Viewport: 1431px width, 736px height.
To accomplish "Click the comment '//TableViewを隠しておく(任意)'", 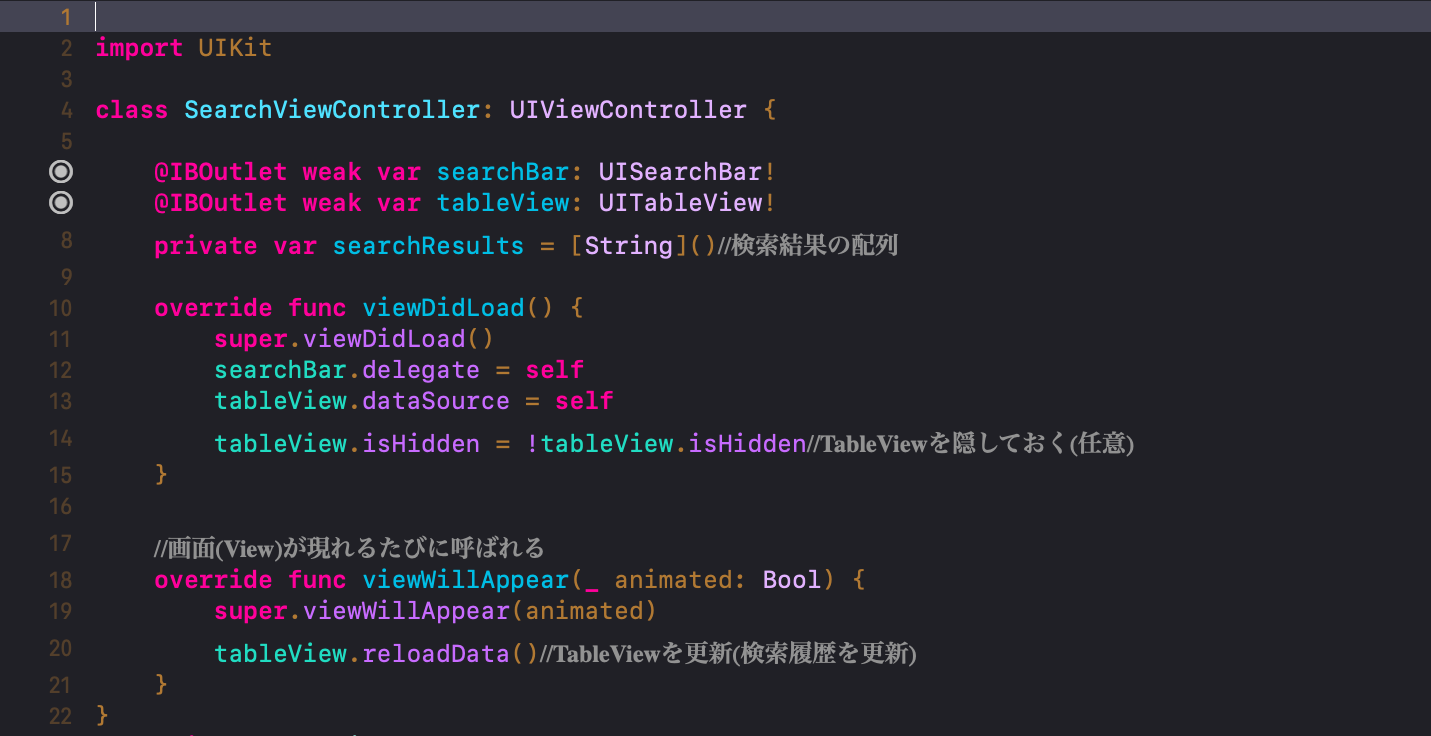I will click(970, 444).
